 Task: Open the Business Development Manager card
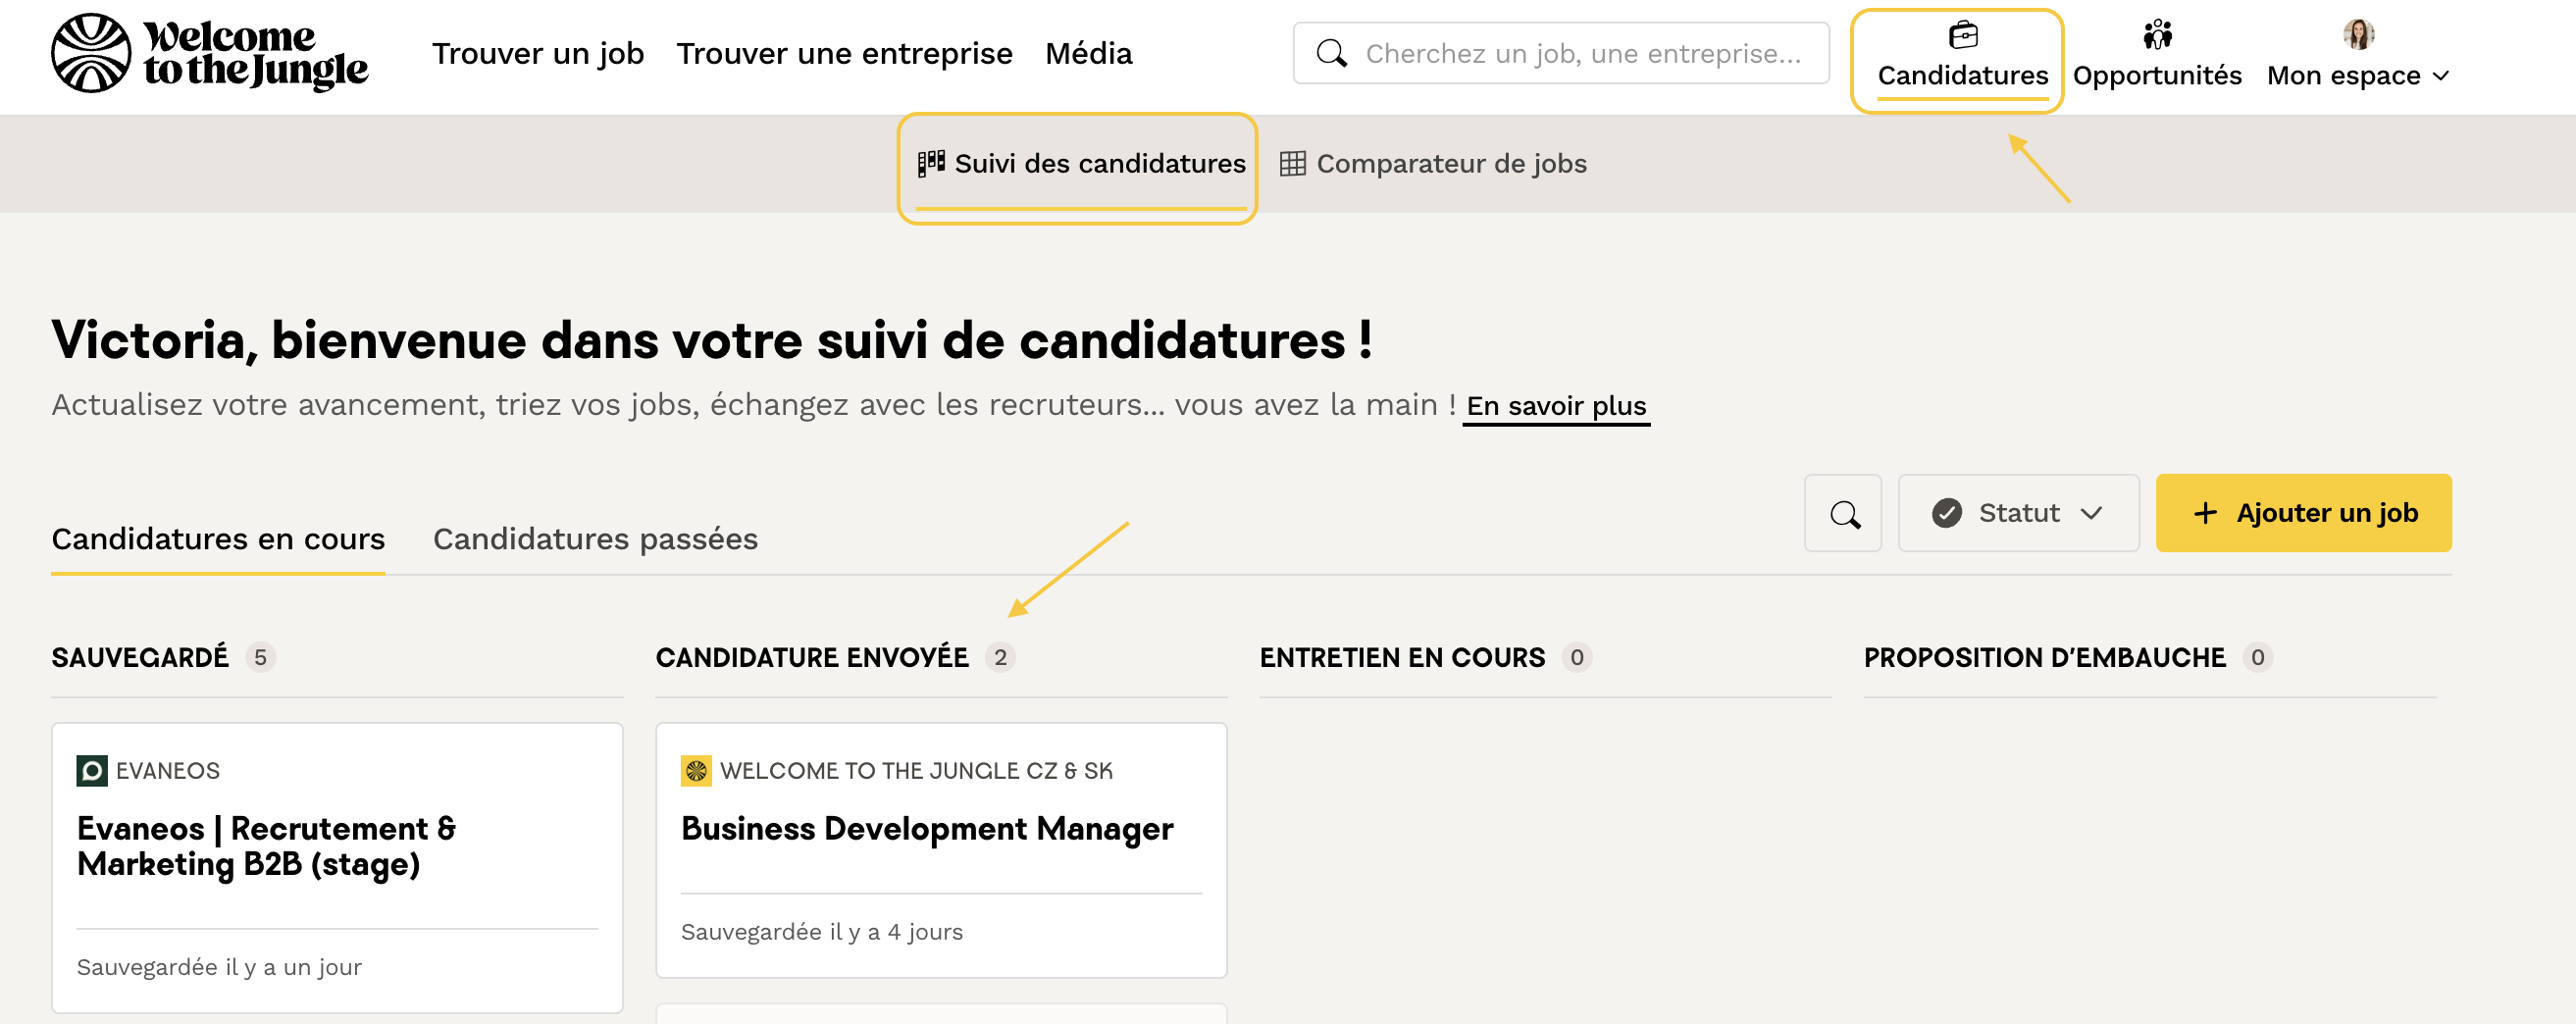point(926,829)
